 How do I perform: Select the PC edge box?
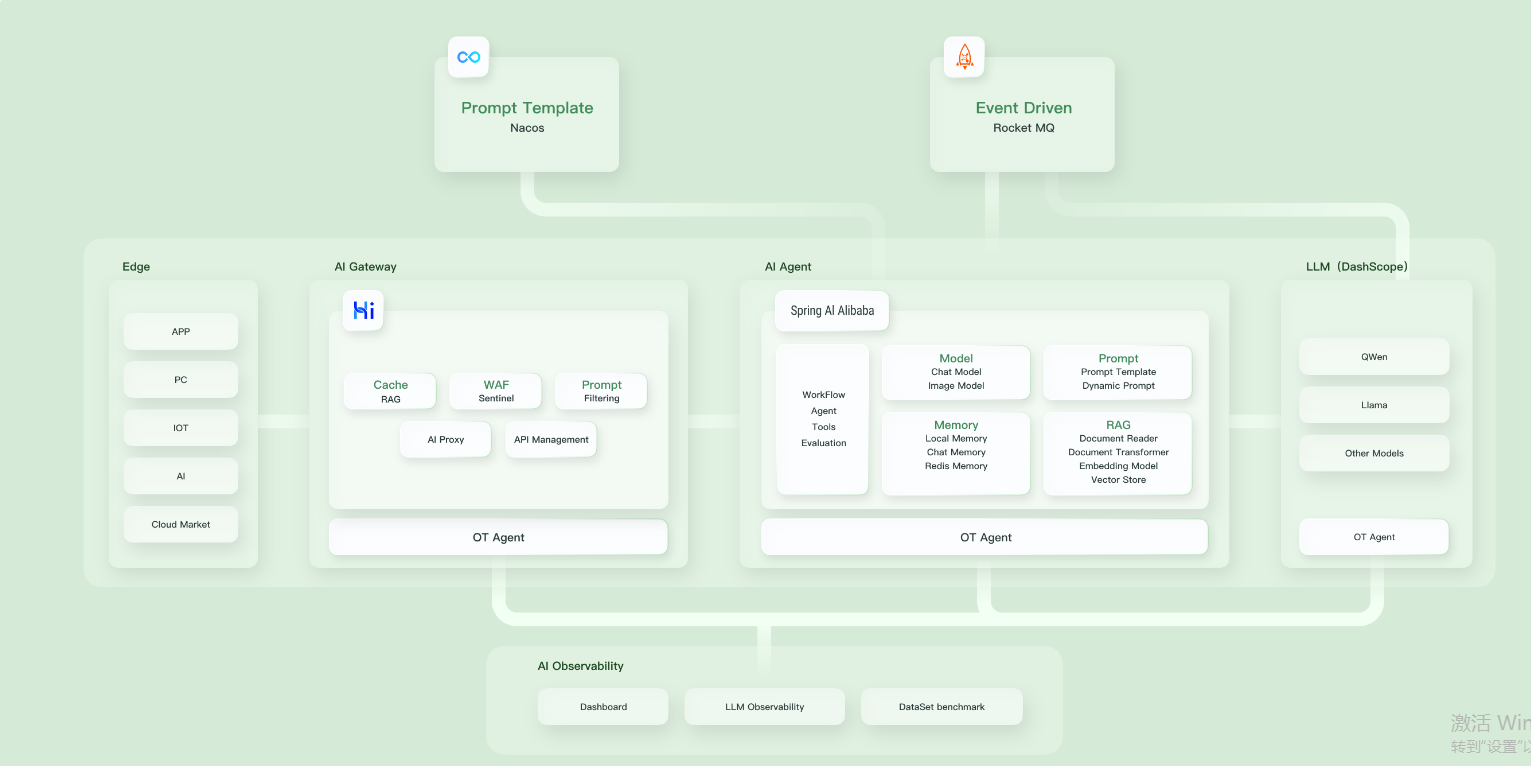[x=181, y=379]
